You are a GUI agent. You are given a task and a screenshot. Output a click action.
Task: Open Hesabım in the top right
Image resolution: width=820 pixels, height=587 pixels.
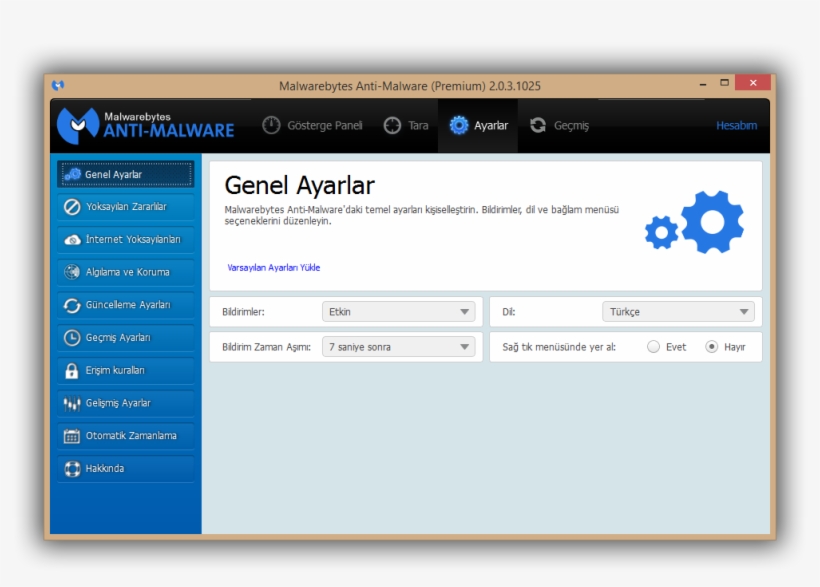coord(736,126)
